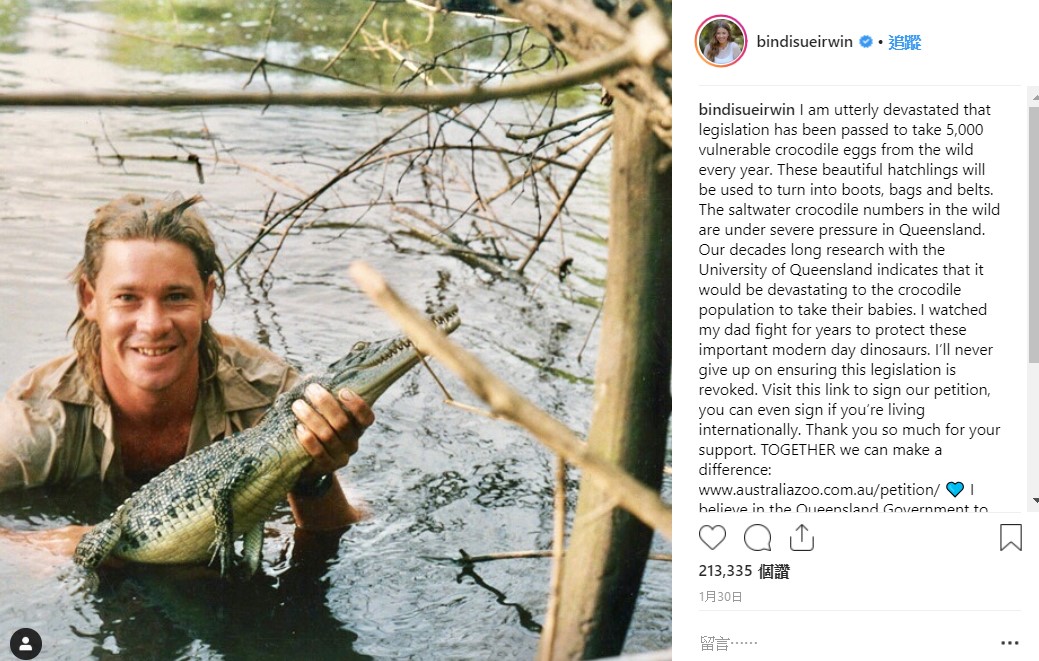Click the blue verified badge
This screenshot has height=661, width=1039.
pyautogui.click(x=866, y=42)
